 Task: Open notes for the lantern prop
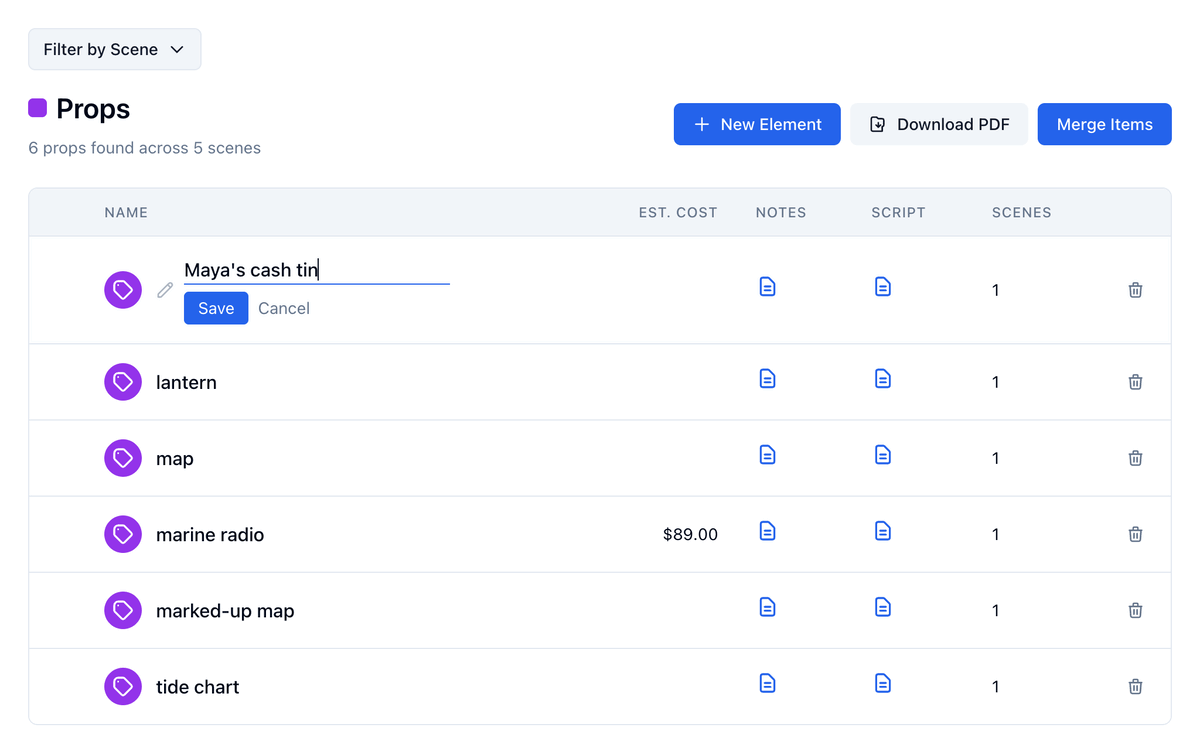point(767,379)
